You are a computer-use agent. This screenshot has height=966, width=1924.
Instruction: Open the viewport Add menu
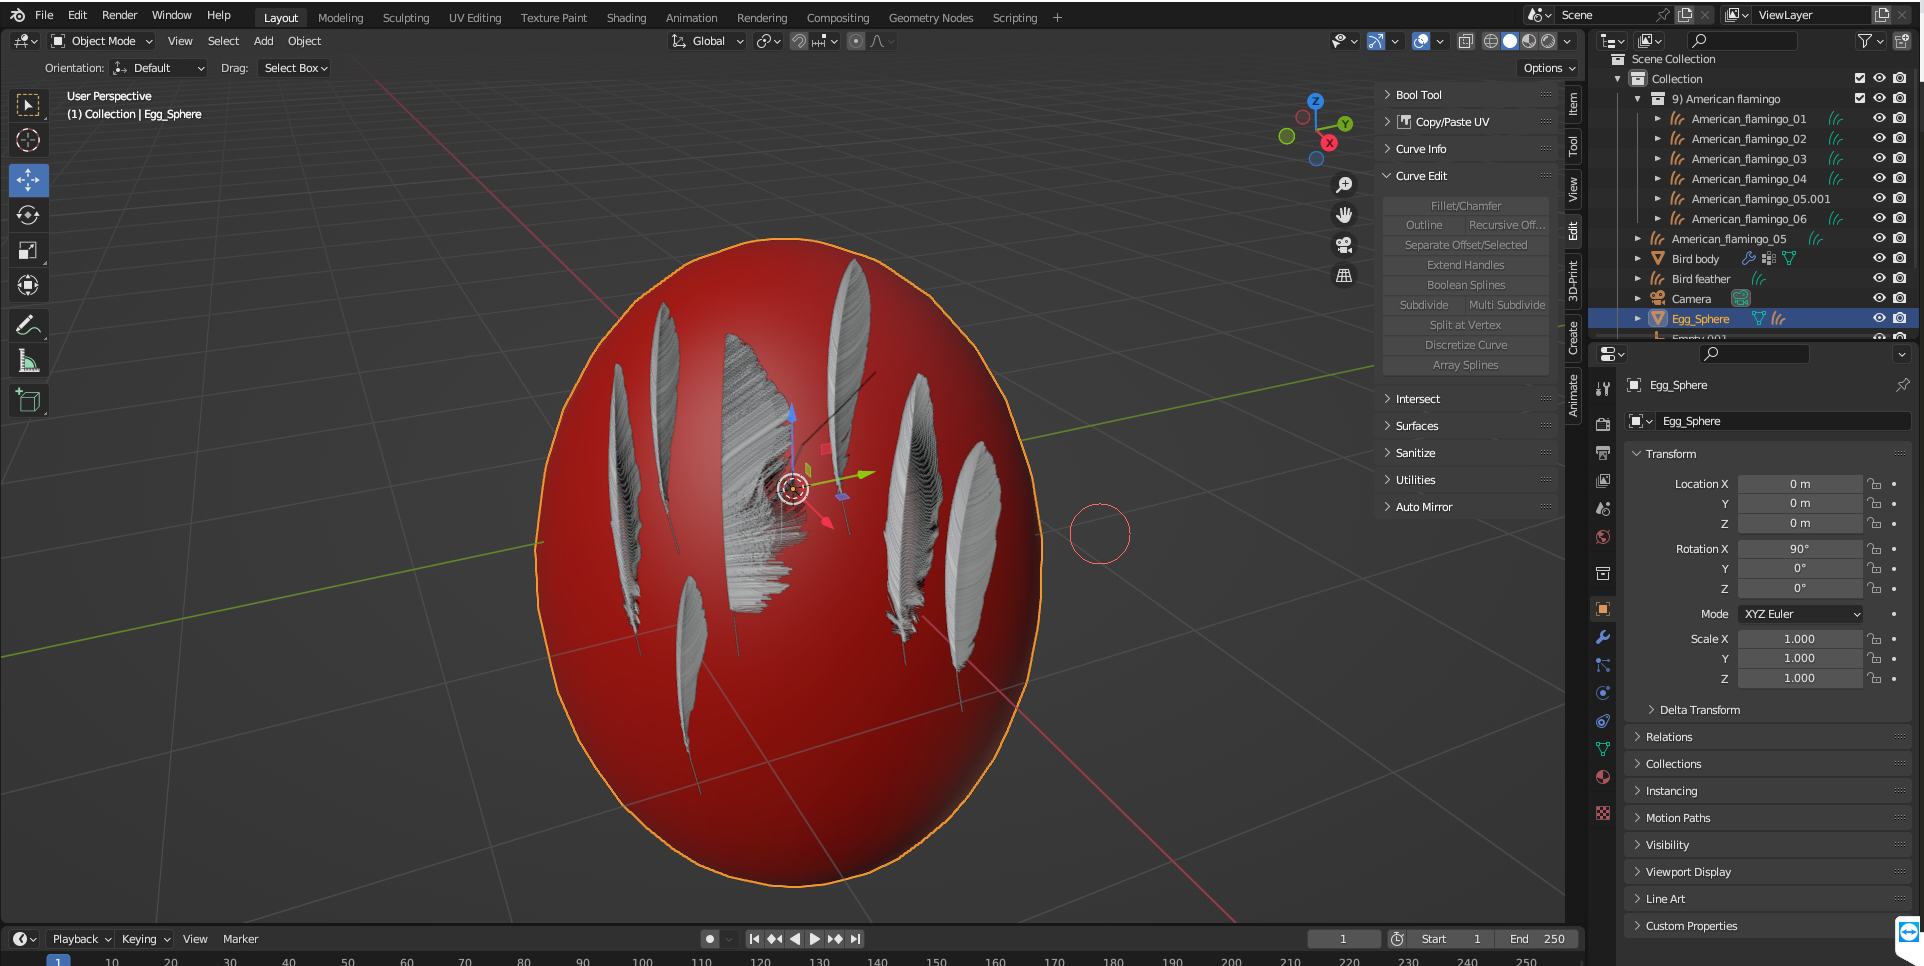263,41
